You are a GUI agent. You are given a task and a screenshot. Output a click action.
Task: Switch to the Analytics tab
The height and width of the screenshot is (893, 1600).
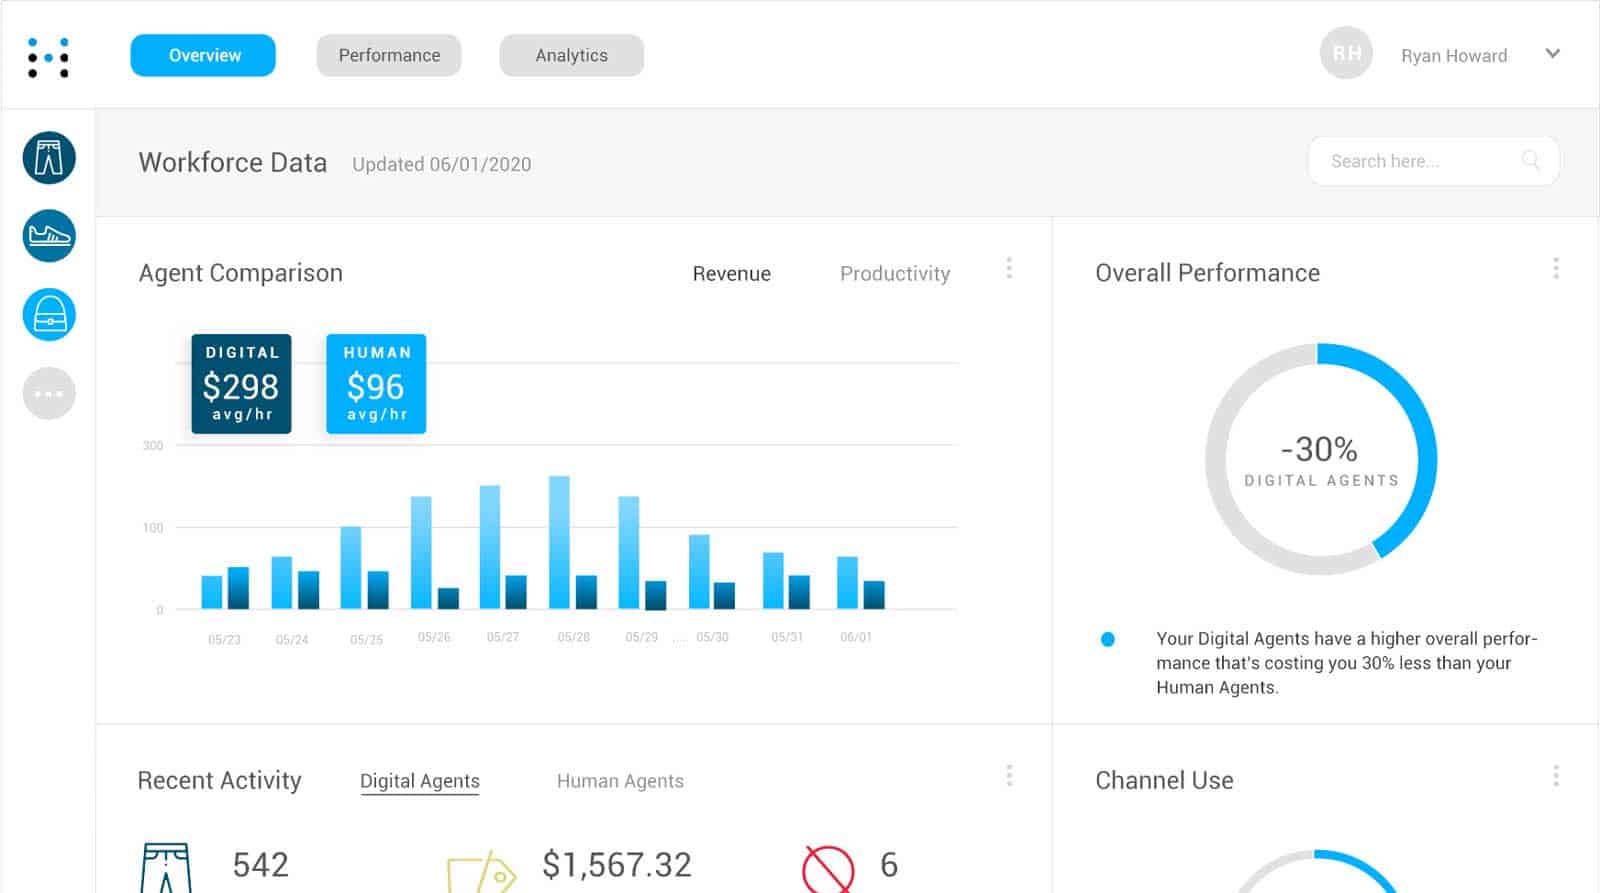coord(571,55)
